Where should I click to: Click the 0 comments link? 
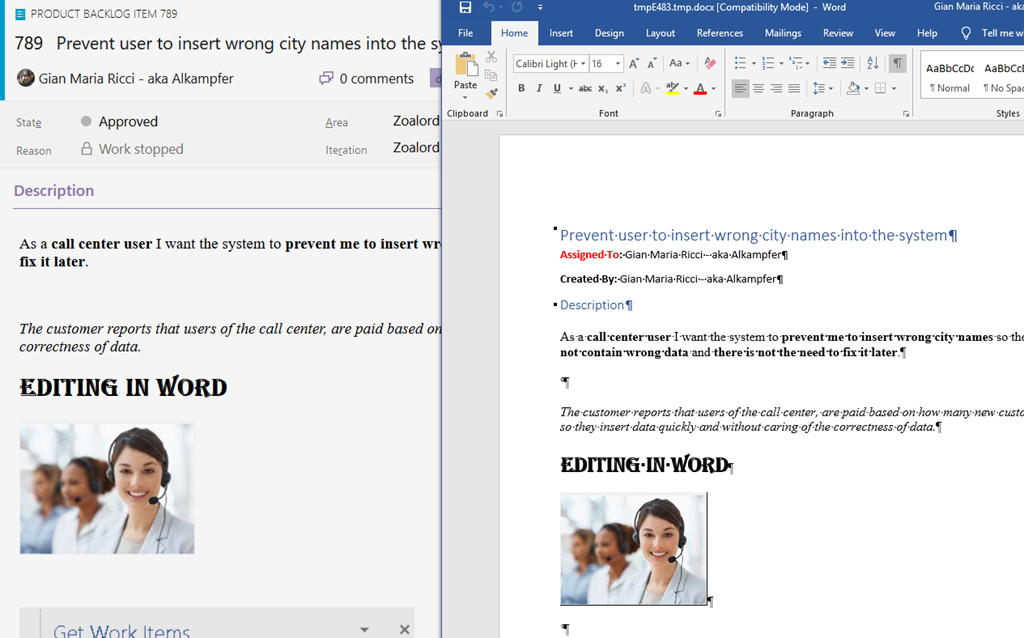(378, 77)
